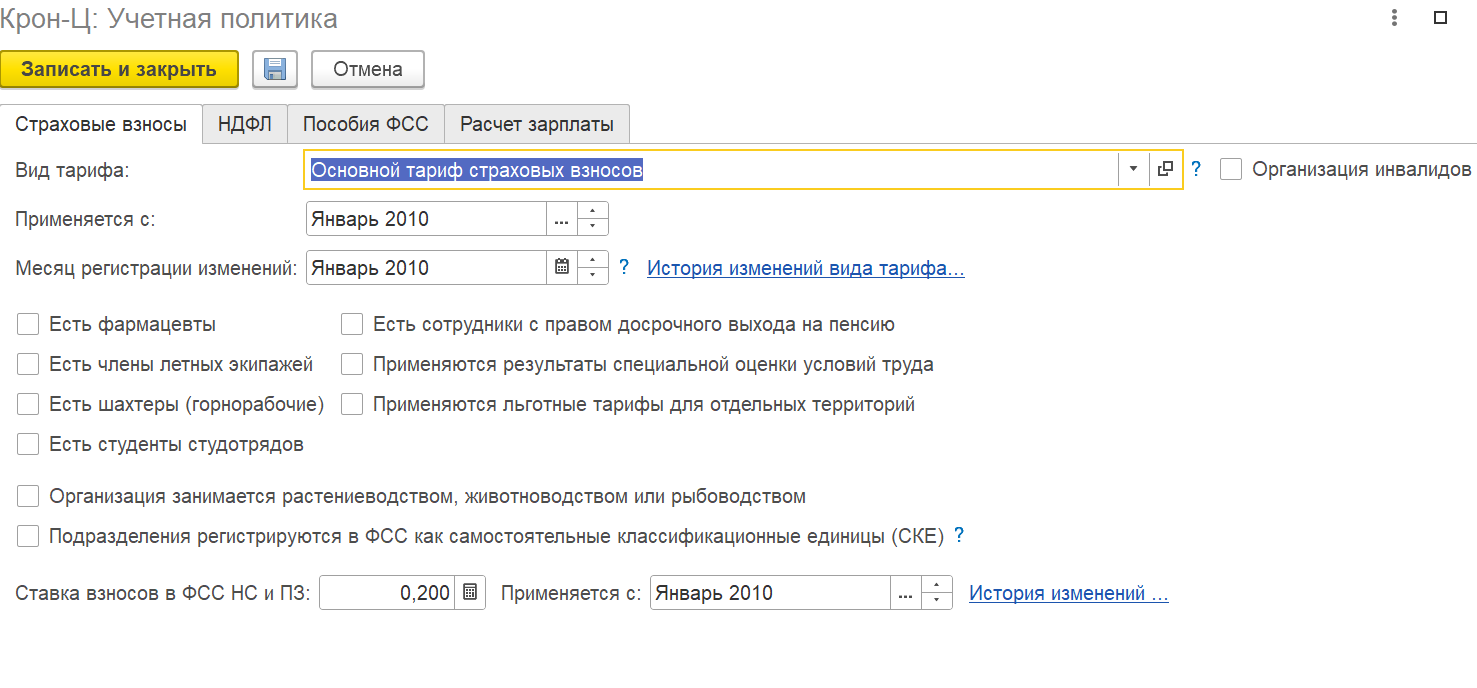Image resolution: width=1477 pixels, height=688 pixels.
Task: Open История изменений вида тарифа link
Action: pyautogui.click(x=805, y=268)
